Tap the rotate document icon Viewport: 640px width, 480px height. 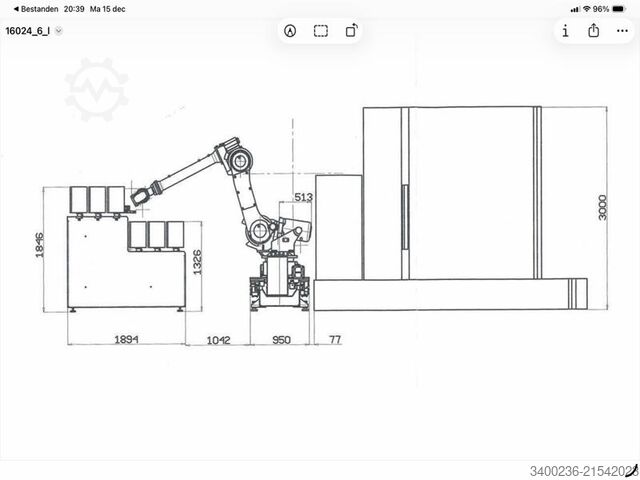pos(352,31)
